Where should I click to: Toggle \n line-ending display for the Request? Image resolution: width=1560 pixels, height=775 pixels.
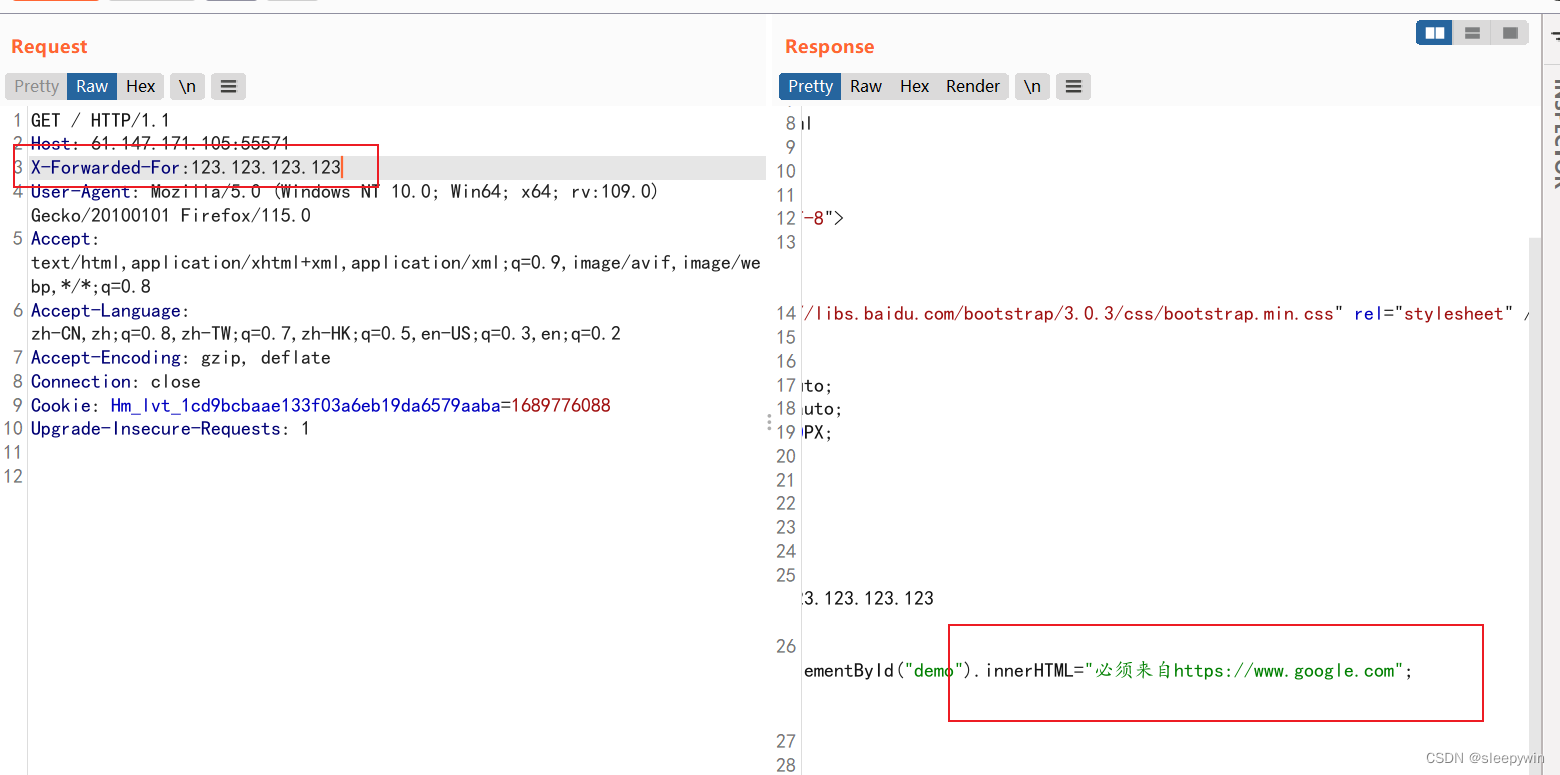(x=187, y=86)
